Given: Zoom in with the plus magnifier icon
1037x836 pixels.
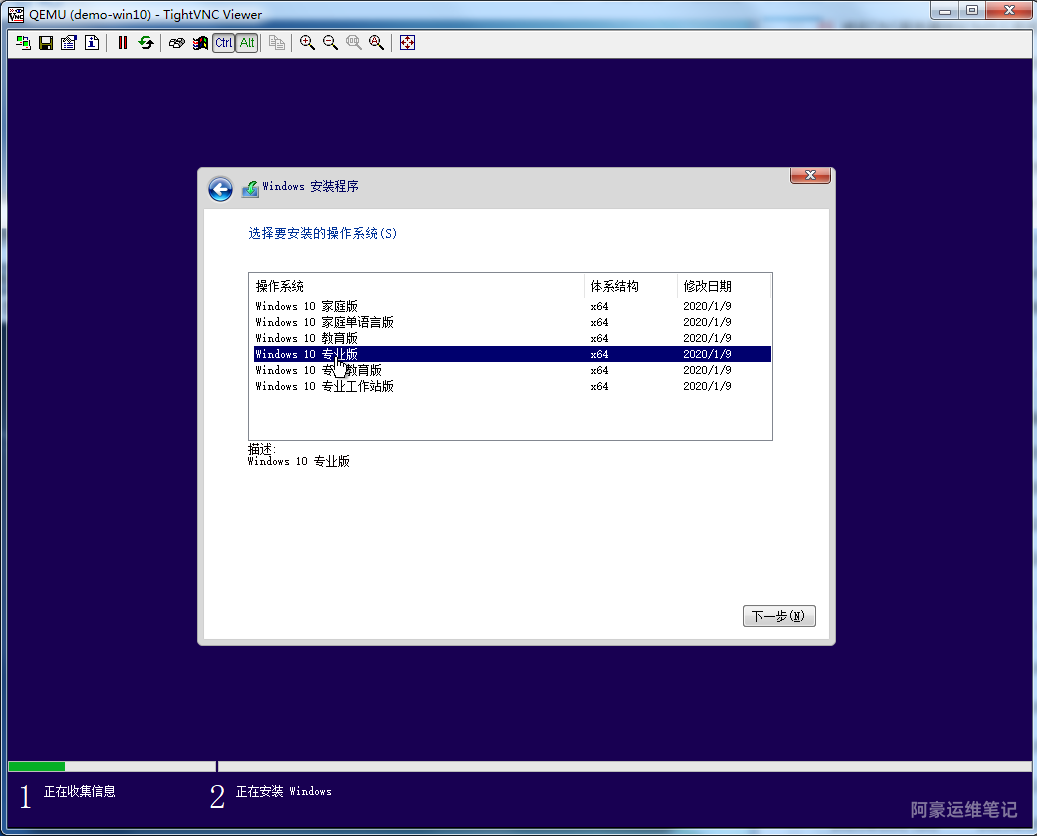Looking at the screenshot, I should tap(307, 43).
